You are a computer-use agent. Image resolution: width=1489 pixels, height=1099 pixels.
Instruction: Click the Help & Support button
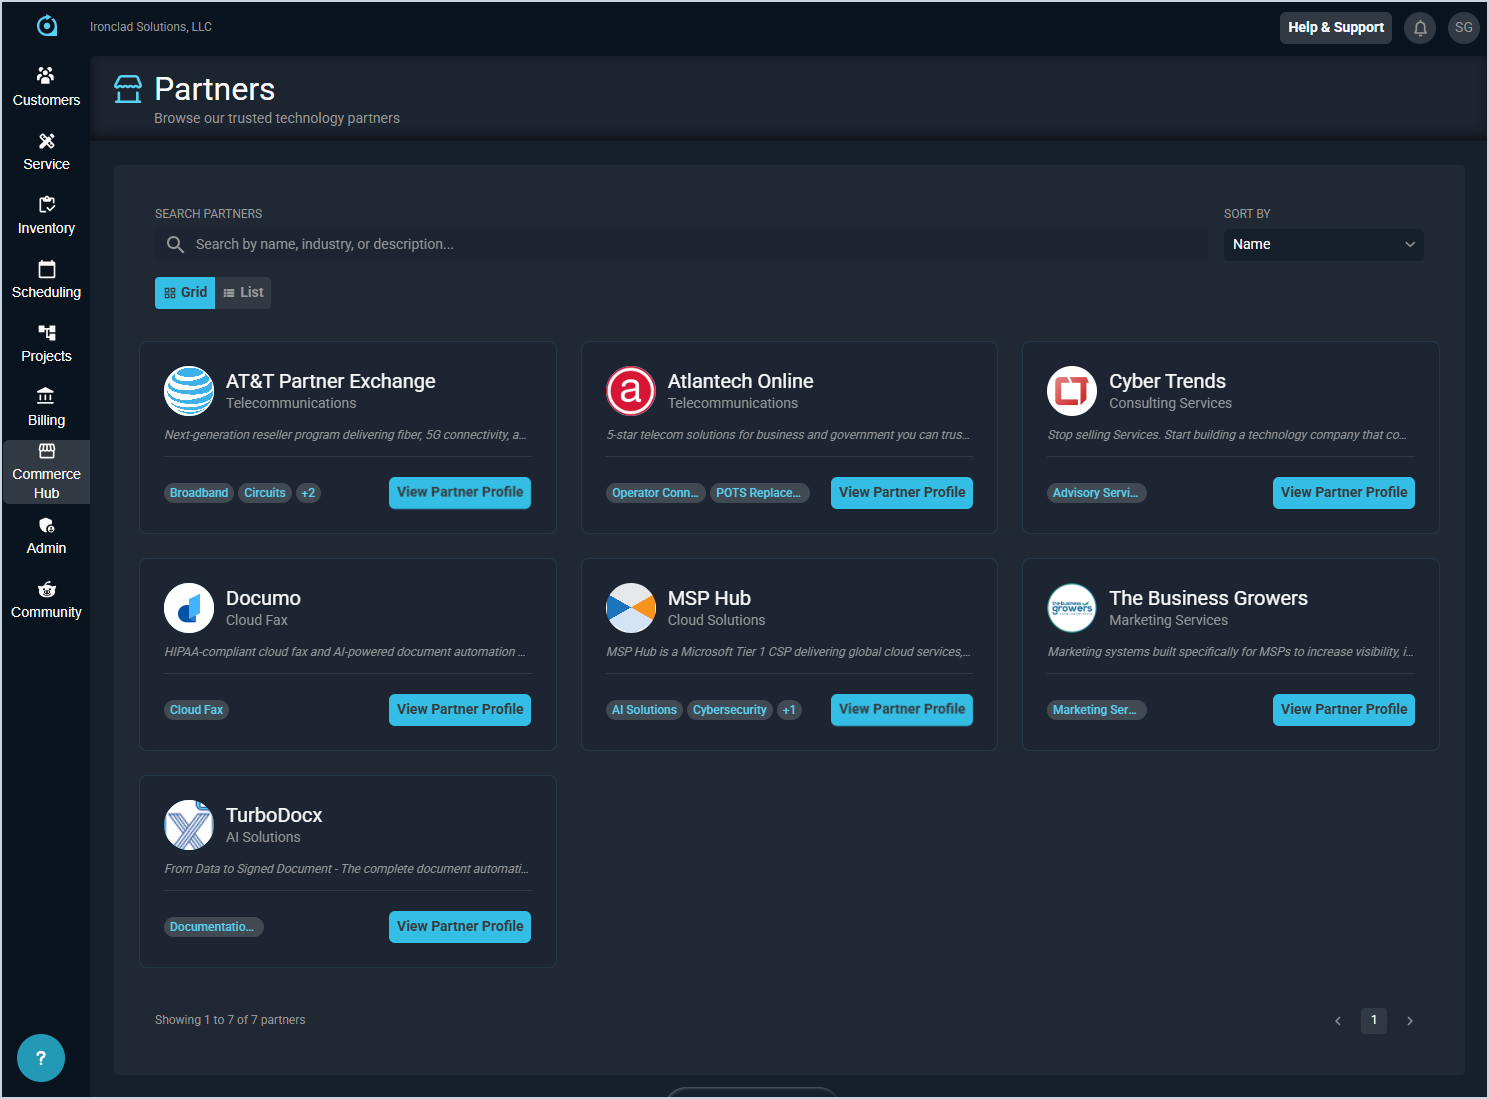(x=1336, y=28)
